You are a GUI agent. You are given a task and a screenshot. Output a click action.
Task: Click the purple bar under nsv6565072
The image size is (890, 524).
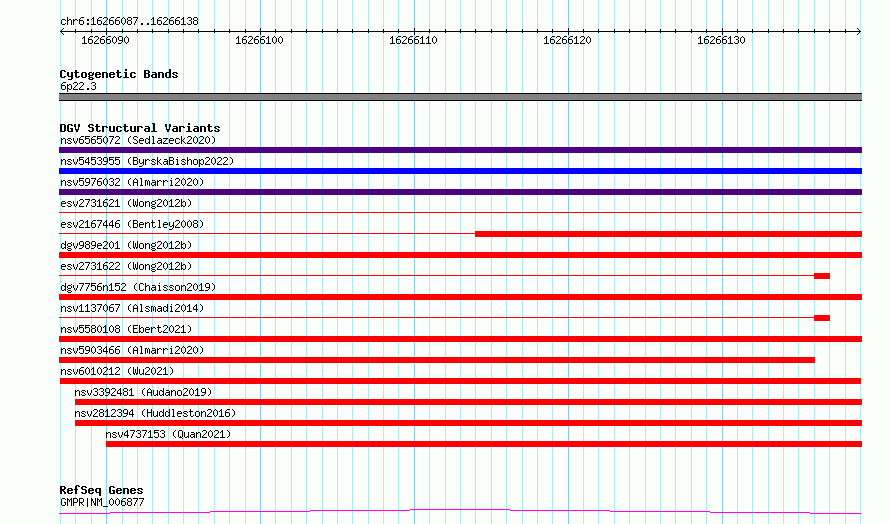[460, 150]
